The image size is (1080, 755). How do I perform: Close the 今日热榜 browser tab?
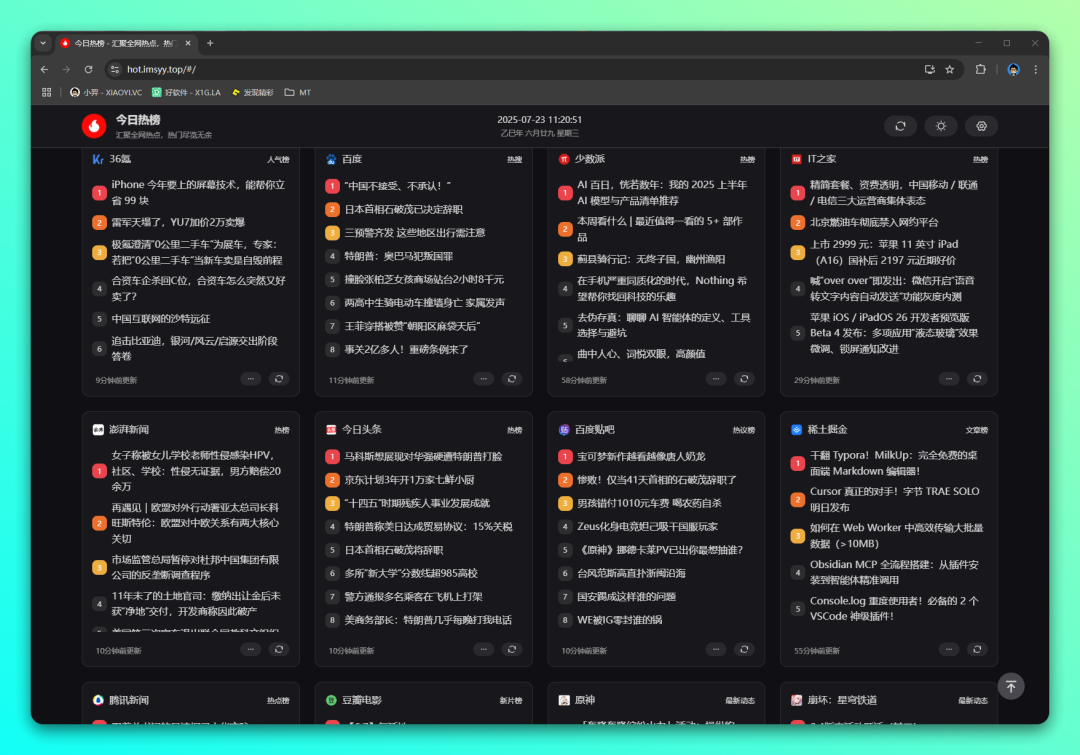pyautogui.click(x=188, y=43)
